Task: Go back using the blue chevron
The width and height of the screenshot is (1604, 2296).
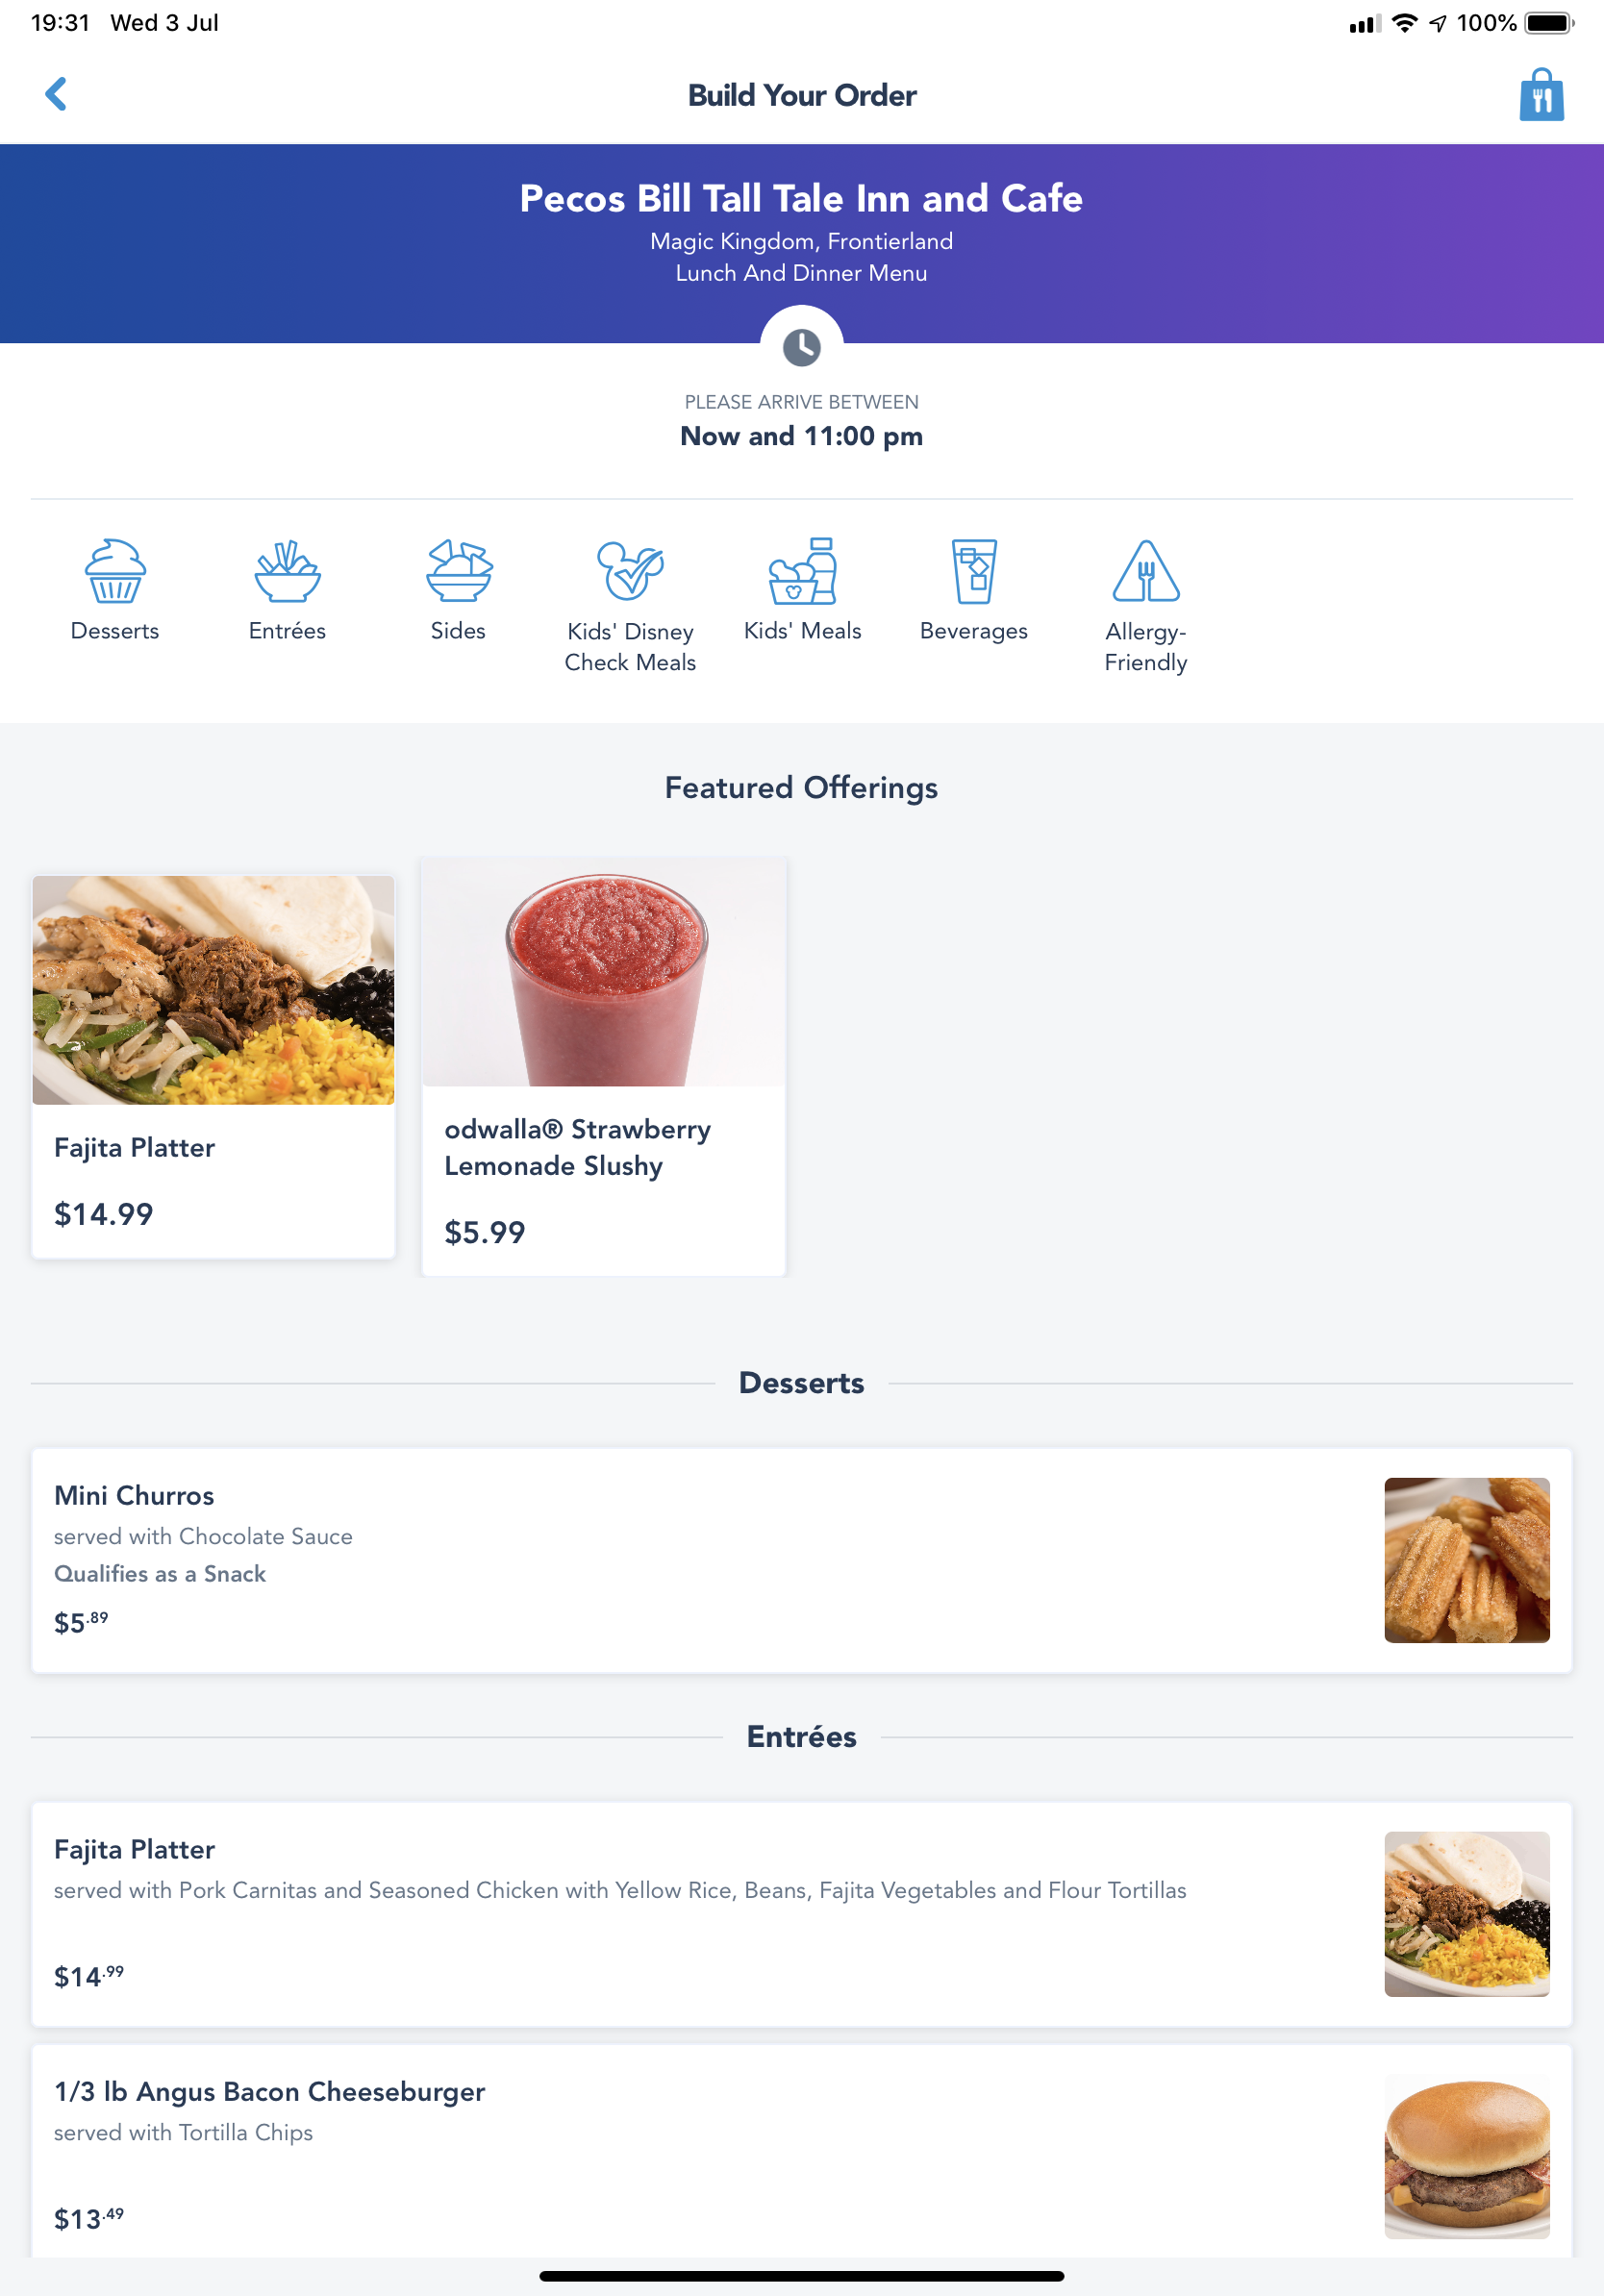Action: [x=56, y=94]
